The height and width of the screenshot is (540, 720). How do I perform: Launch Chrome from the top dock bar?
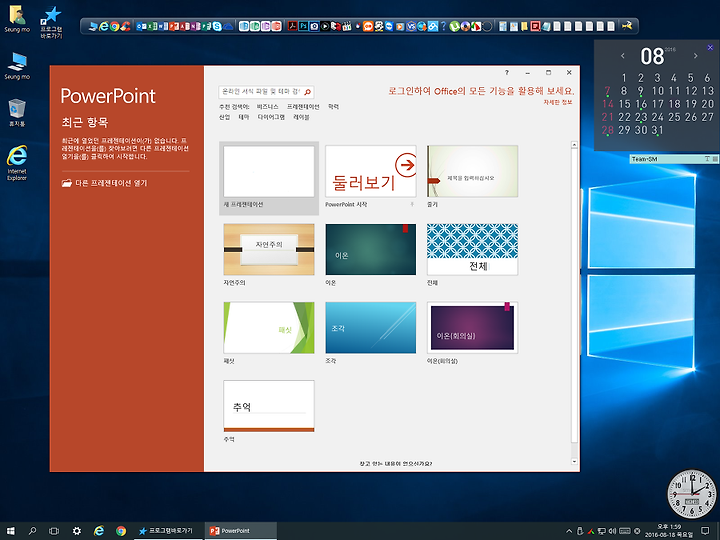click(114, 27)
